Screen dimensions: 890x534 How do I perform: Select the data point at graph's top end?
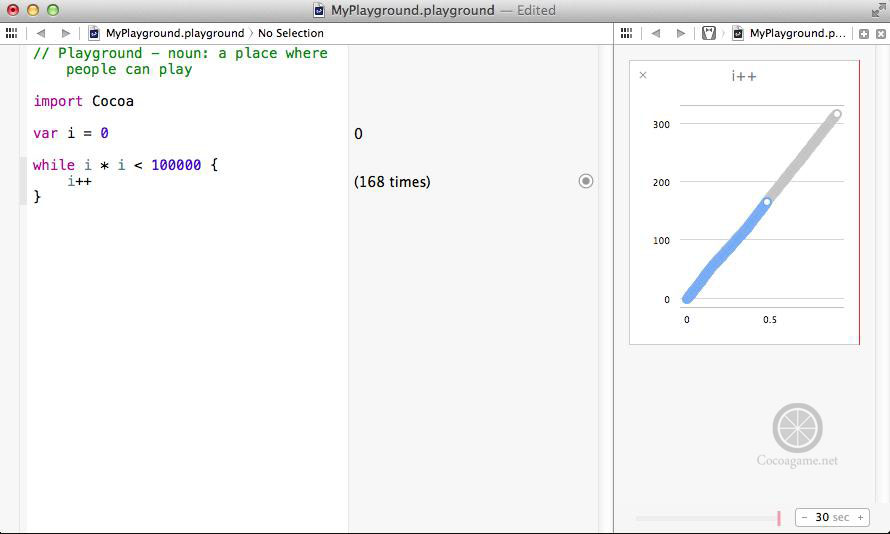click(837, 114)
